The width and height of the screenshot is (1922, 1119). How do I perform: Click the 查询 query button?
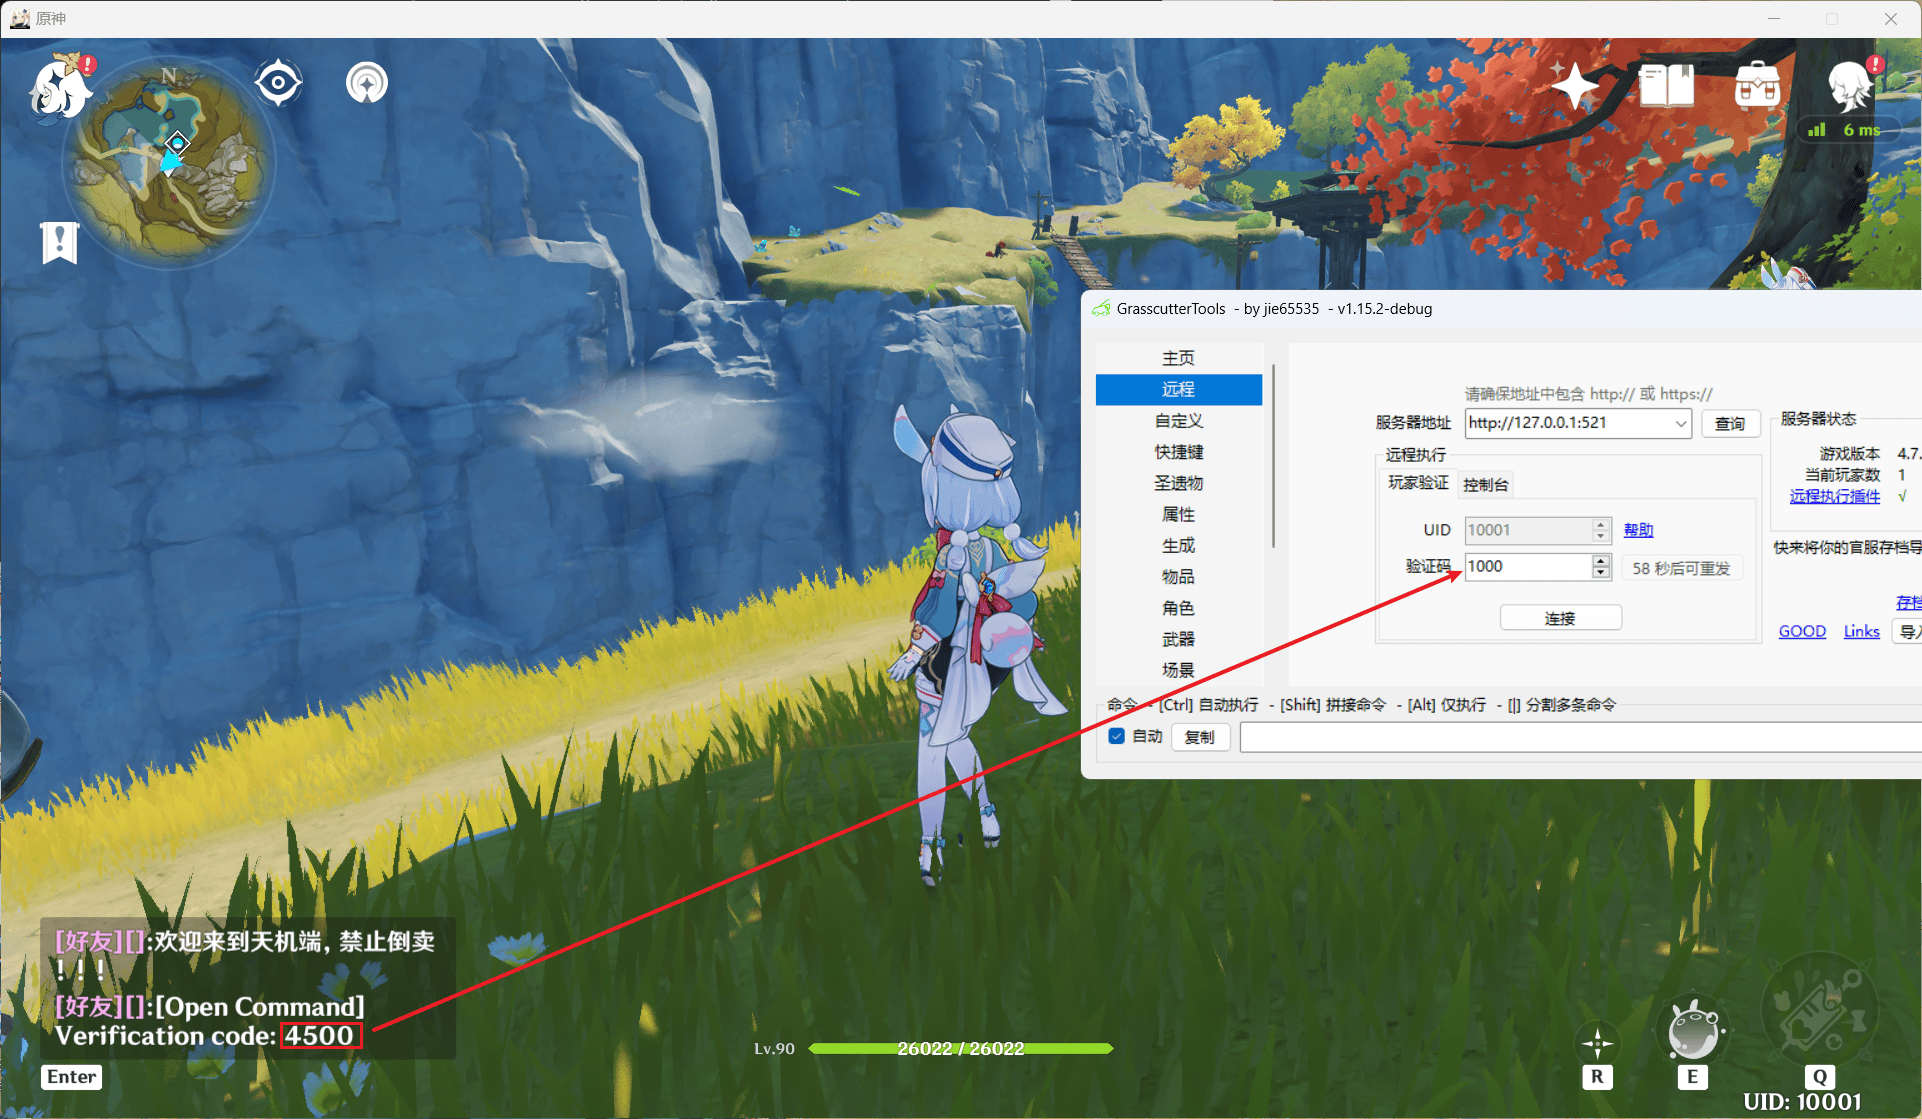coord(1730,424)
